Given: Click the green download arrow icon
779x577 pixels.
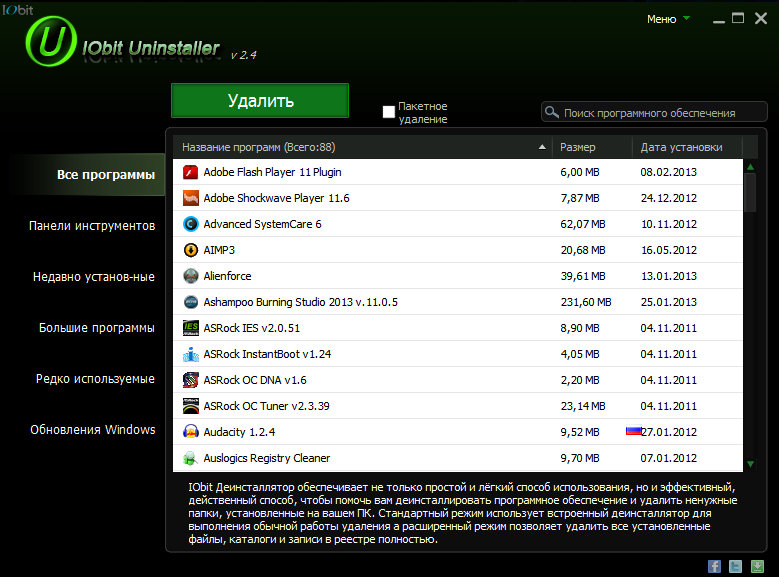Looking at the screenshot, I should pyautogui.click(x=757, y=566).
